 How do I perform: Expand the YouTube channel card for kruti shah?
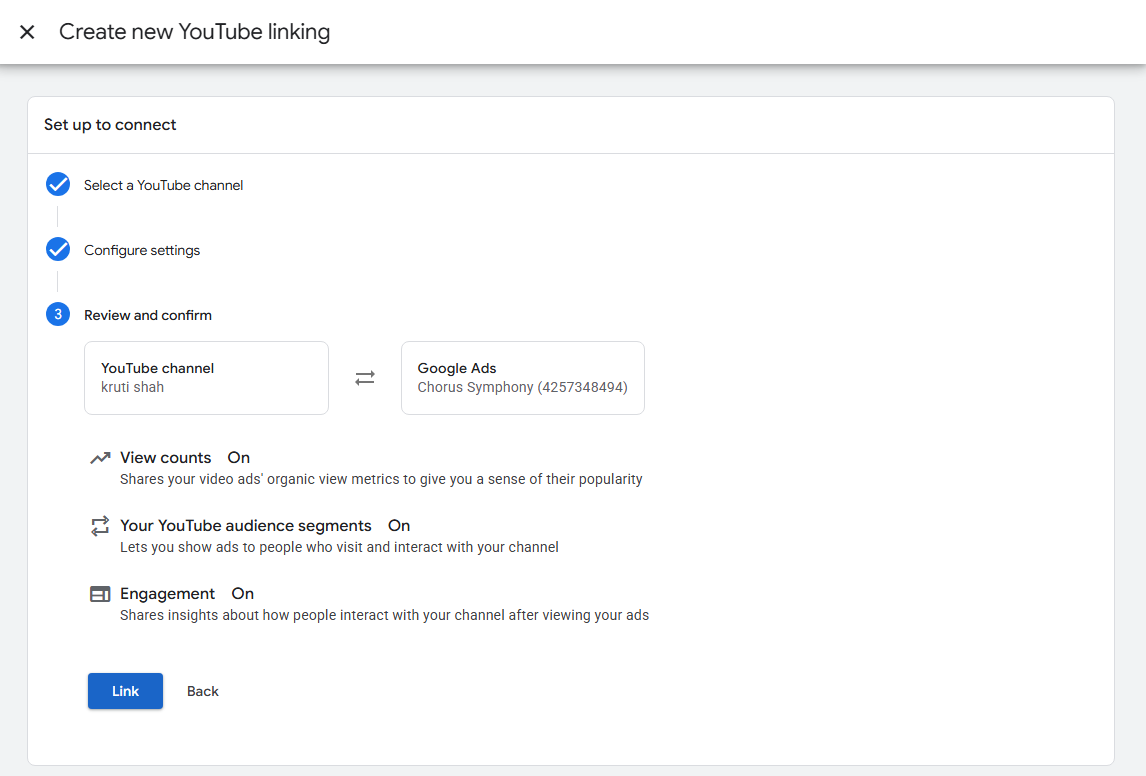pyautogui.click(x=206, y=378)
